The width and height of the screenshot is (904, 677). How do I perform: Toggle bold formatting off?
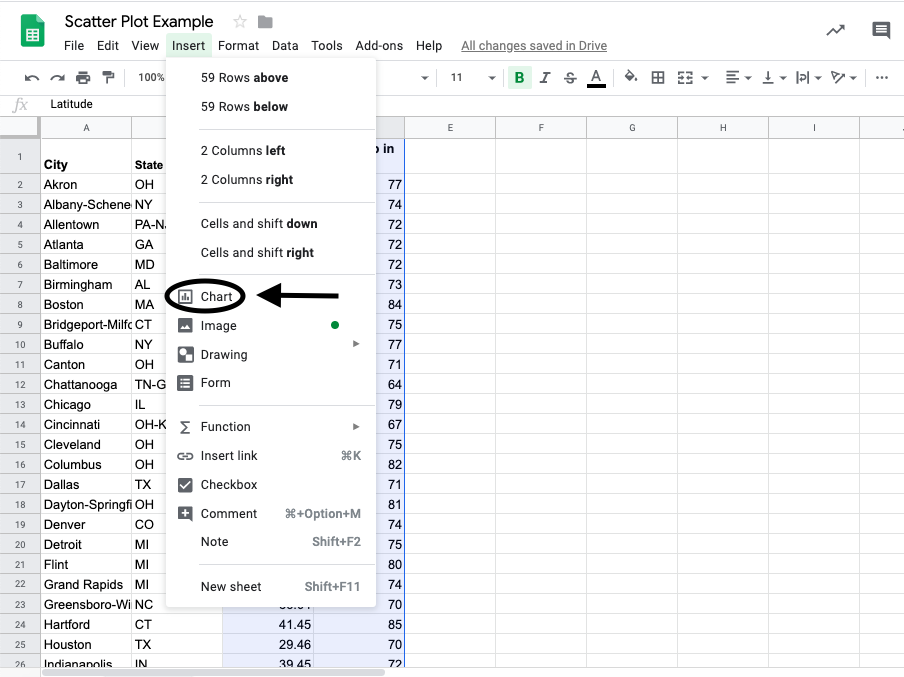point(519,76)
